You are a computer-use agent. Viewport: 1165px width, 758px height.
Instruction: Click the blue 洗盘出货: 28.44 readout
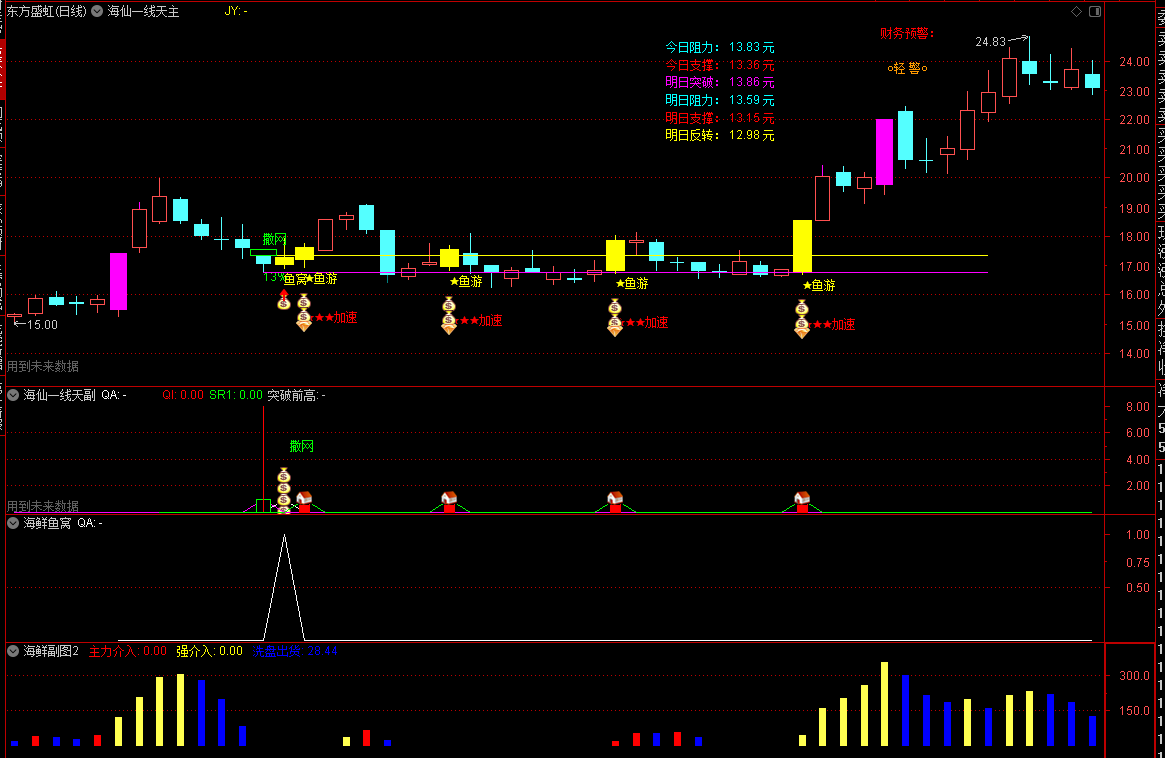click(x=295, y=651)
